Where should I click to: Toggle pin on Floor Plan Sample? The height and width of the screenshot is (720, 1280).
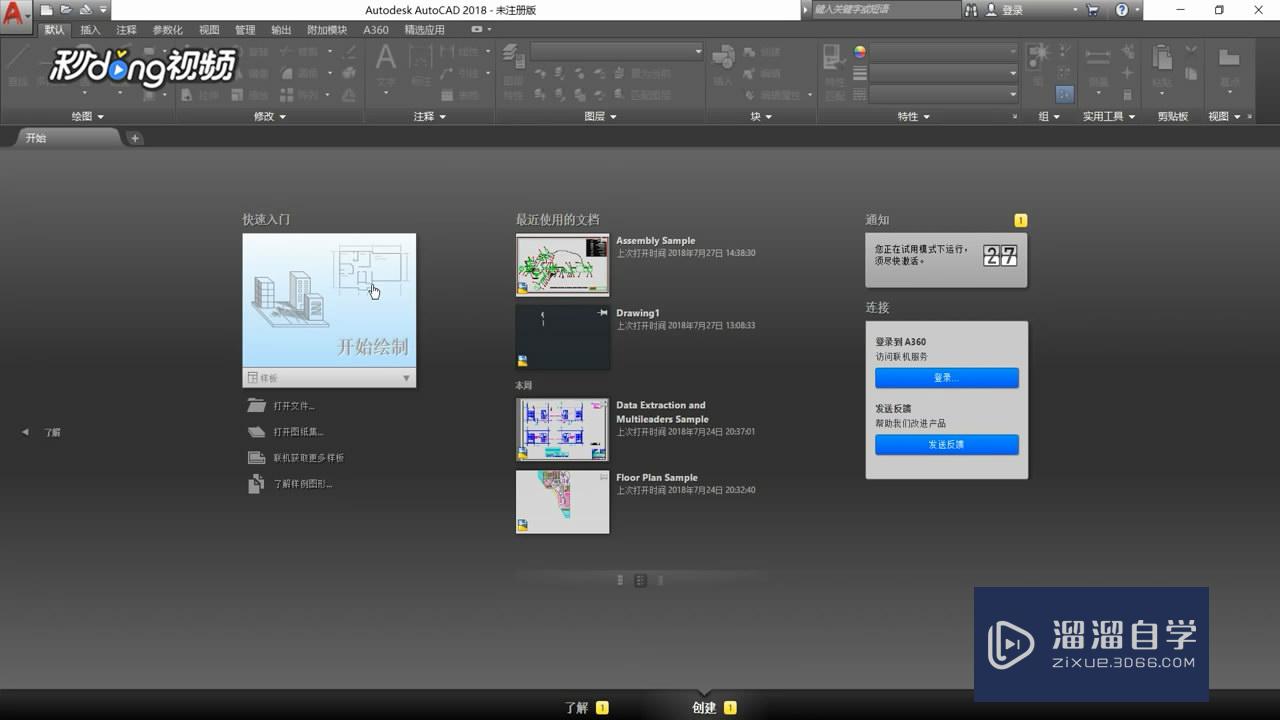(602, 479)
